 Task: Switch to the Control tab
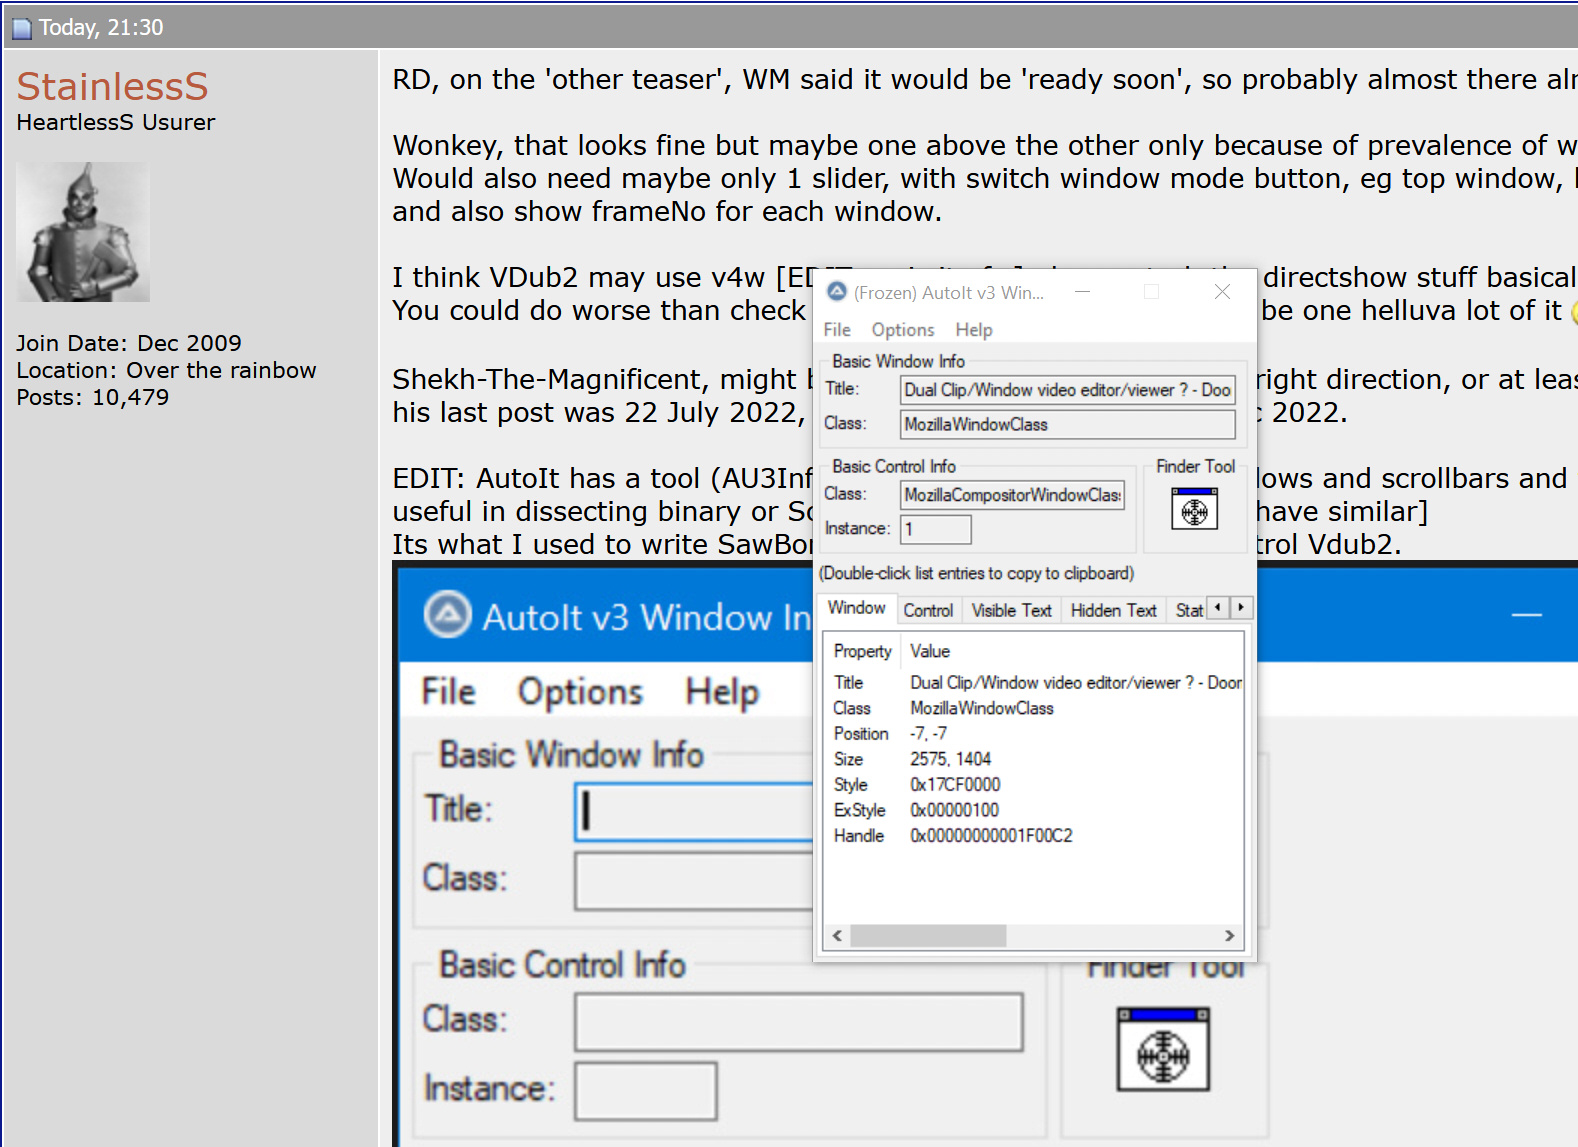pyautogui.click(x=928, y=610)
